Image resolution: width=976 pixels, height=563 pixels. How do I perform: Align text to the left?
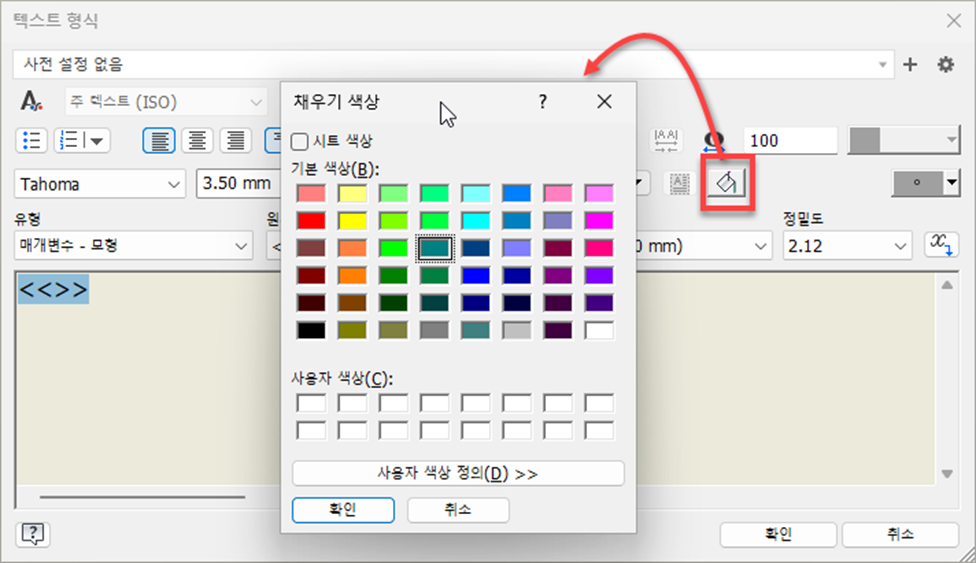pyautogui.click(x=159, y=141)
